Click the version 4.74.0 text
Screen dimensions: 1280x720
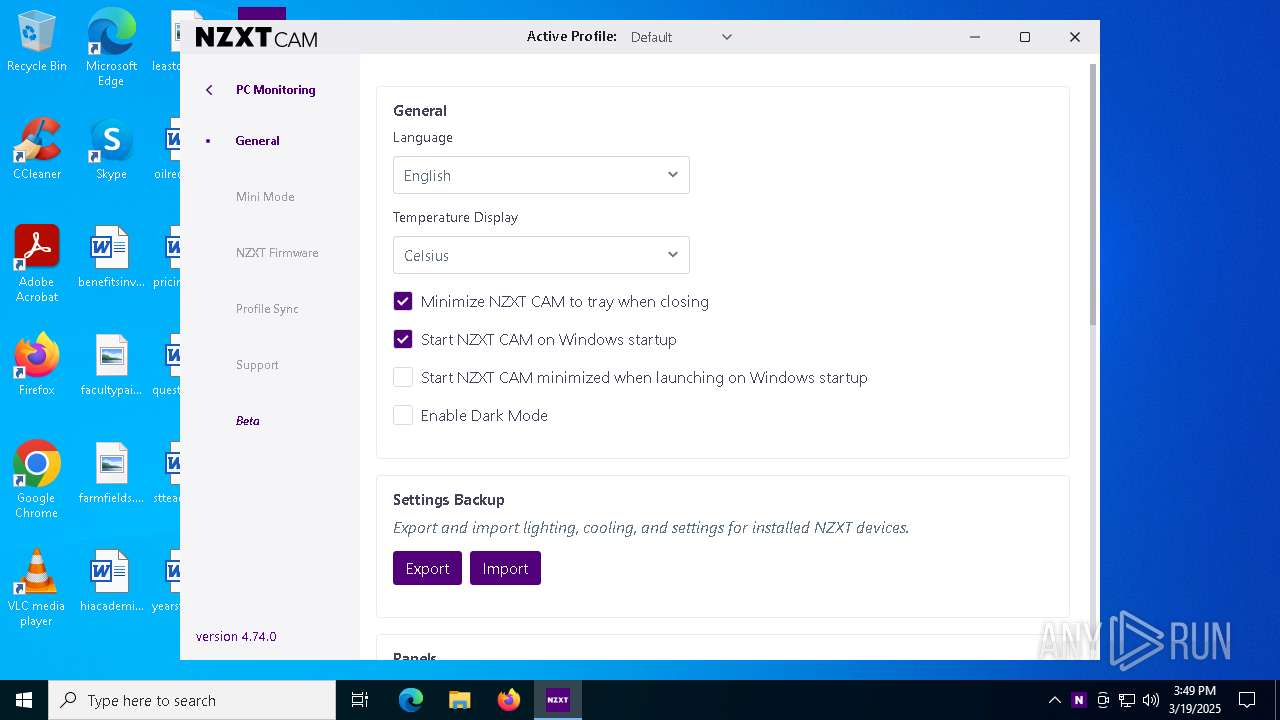[236, 636]
